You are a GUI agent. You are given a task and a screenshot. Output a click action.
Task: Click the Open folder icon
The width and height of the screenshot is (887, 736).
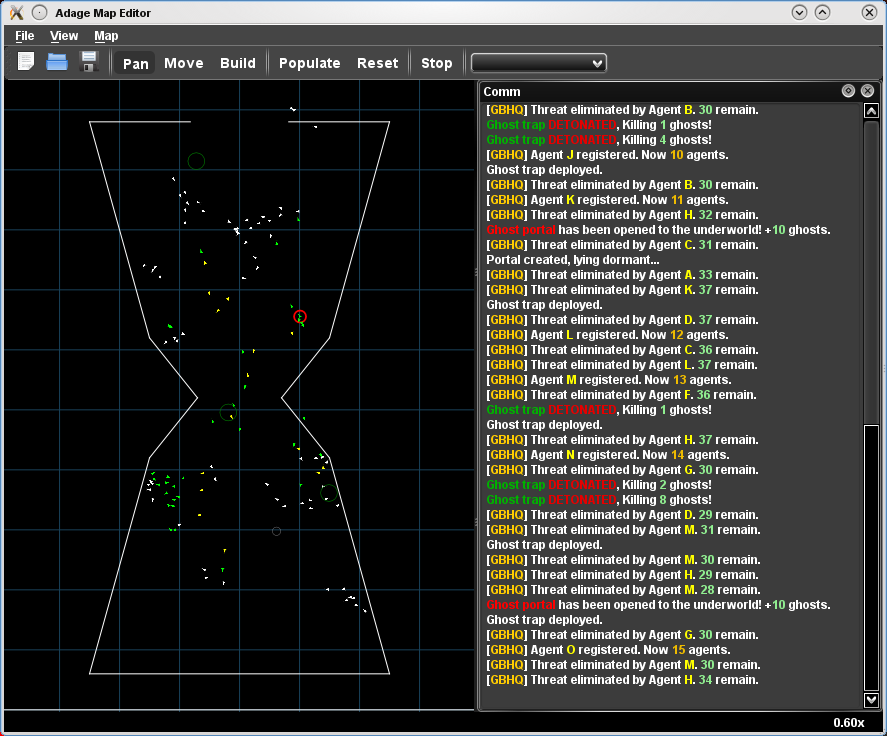pyautogui.click(x=57, y=62)
